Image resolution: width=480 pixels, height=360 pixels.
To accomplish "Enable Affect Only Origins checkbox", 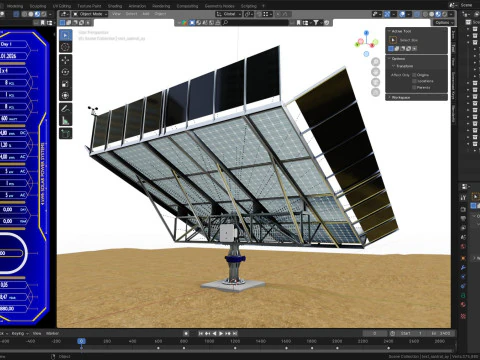I will (x=414, y=75).
